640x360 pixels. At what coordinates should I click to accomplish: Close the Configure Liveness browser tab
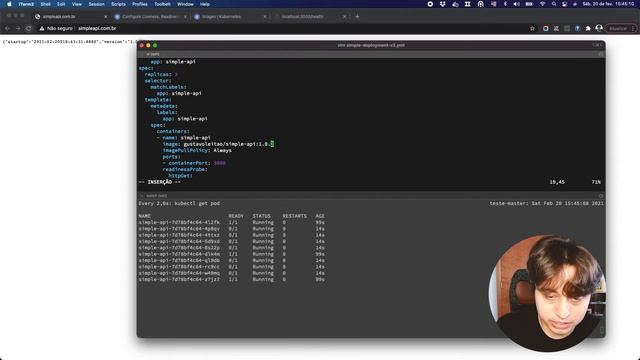pyautogui.click(x=185, y=17)
